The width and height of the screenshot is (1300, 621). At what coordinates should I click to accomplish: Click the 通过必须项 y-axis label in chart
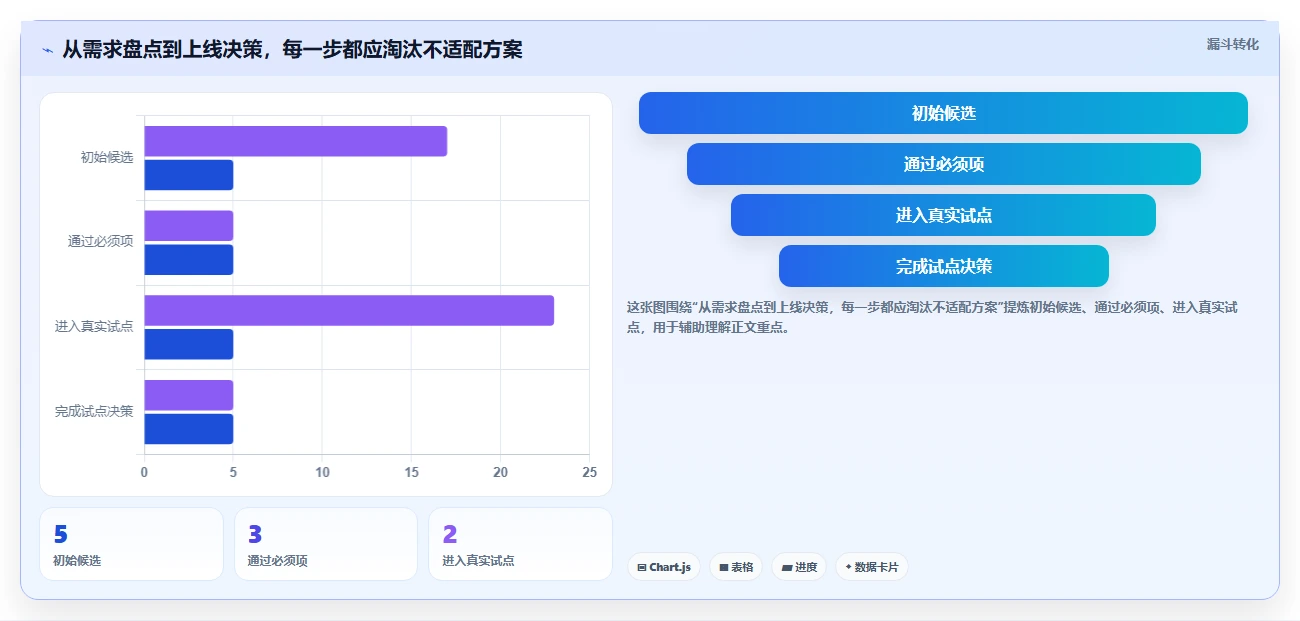tap(100, 242)
